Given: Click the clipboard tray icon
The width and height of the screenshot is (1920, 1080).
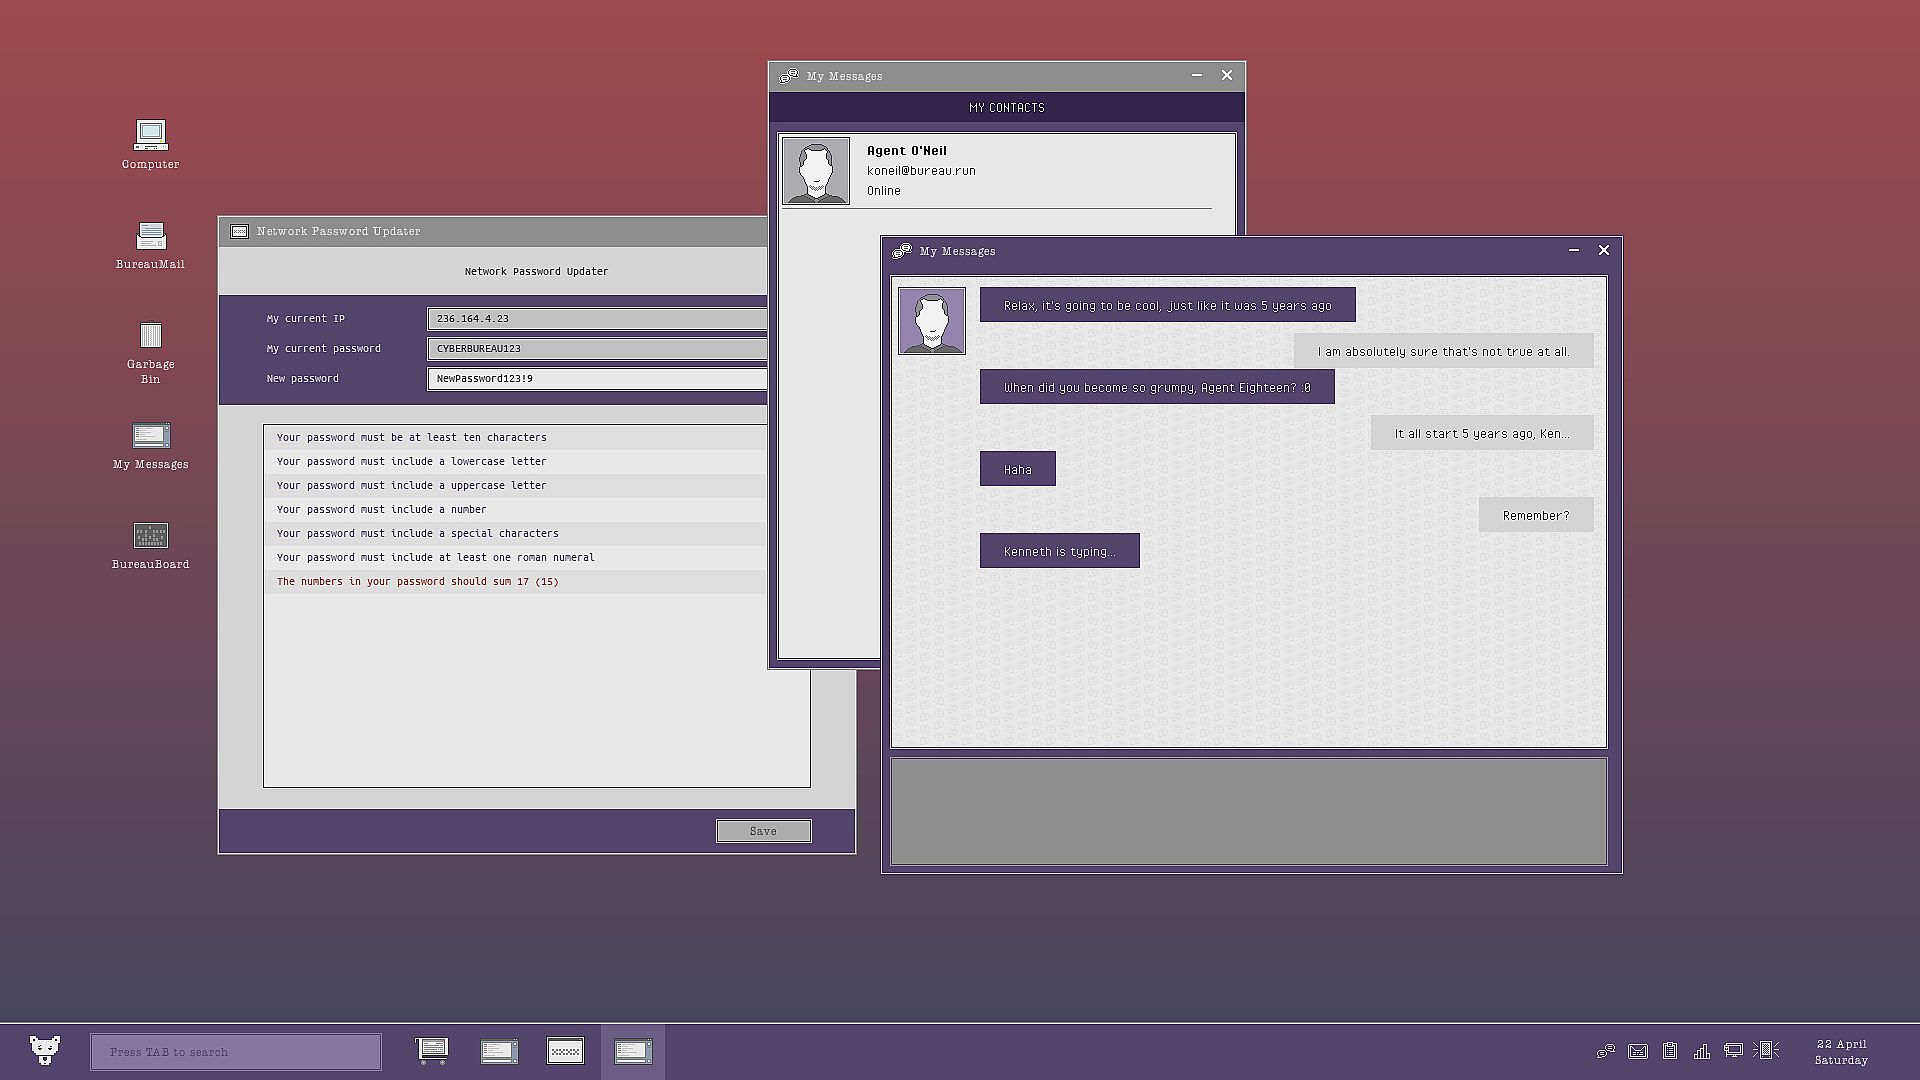Looking at the screenshot, I should pos(1669,1051).
